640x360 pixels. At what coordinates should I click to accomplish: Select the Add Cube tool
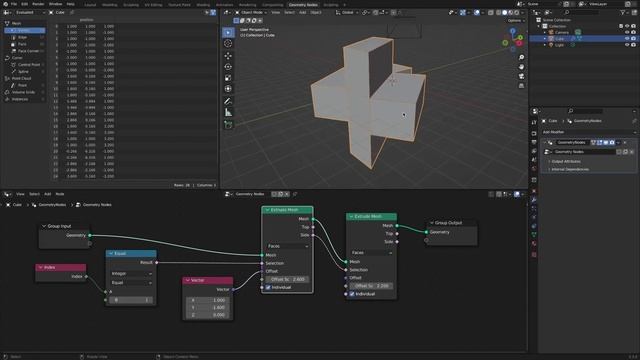[228, 125]
